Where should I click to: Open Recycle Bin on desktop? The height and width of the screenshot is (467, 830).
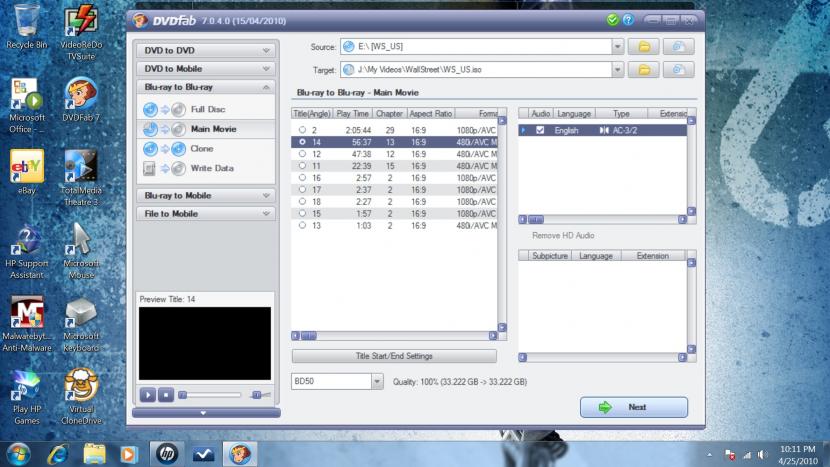[26, 26]
